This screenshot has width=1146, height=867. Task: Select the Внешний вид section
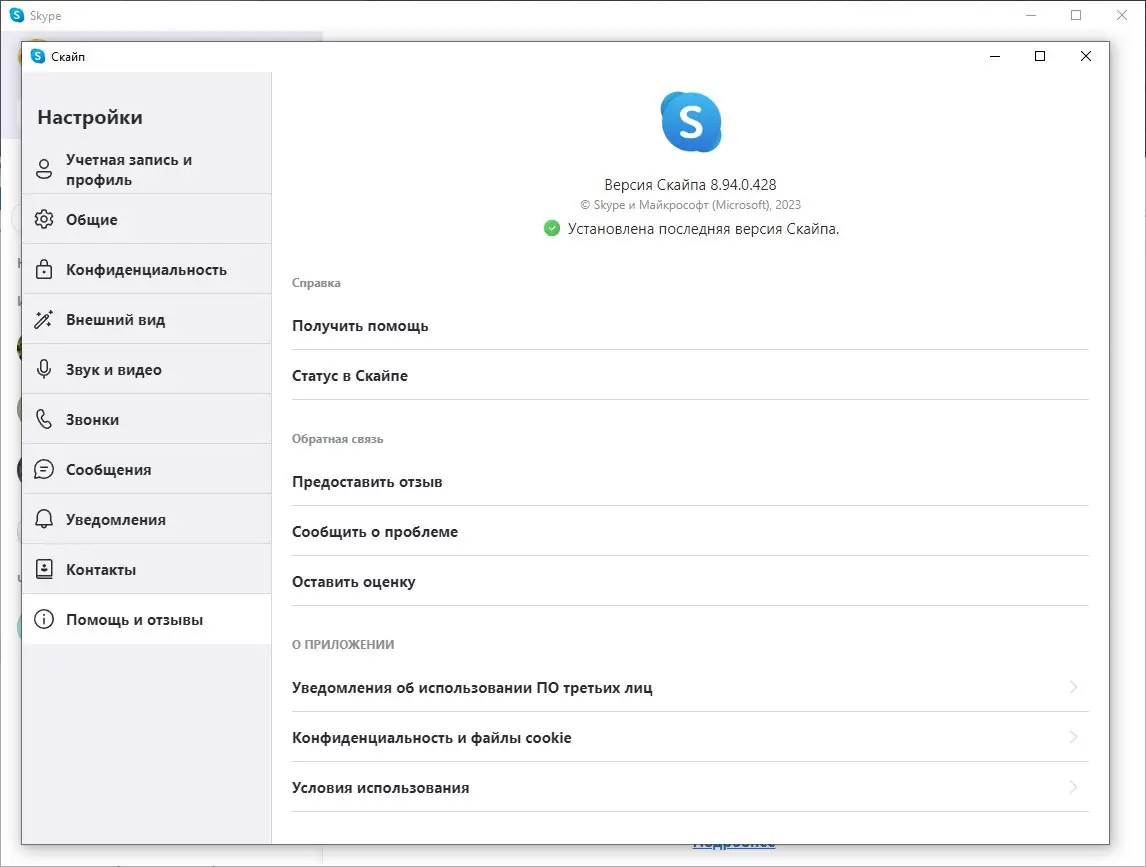(x=147, y=319)
